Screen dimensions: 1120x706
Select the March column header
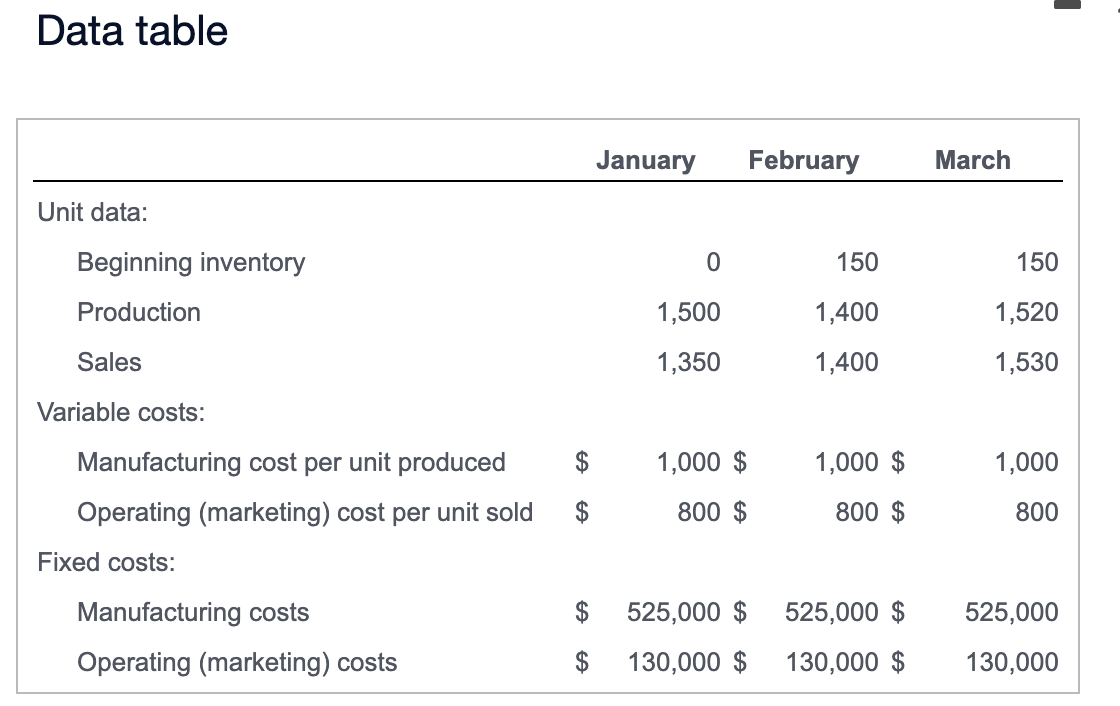972,160
